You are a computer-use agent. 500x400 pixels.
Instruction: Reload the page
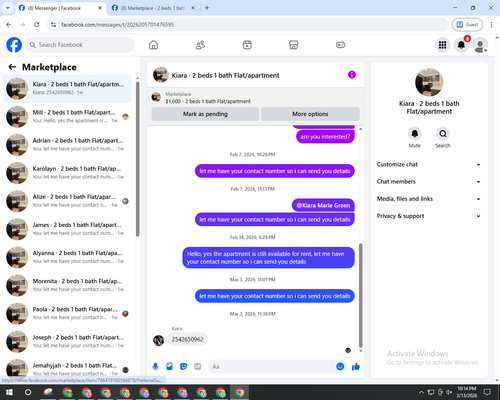[x=37, y=24]
